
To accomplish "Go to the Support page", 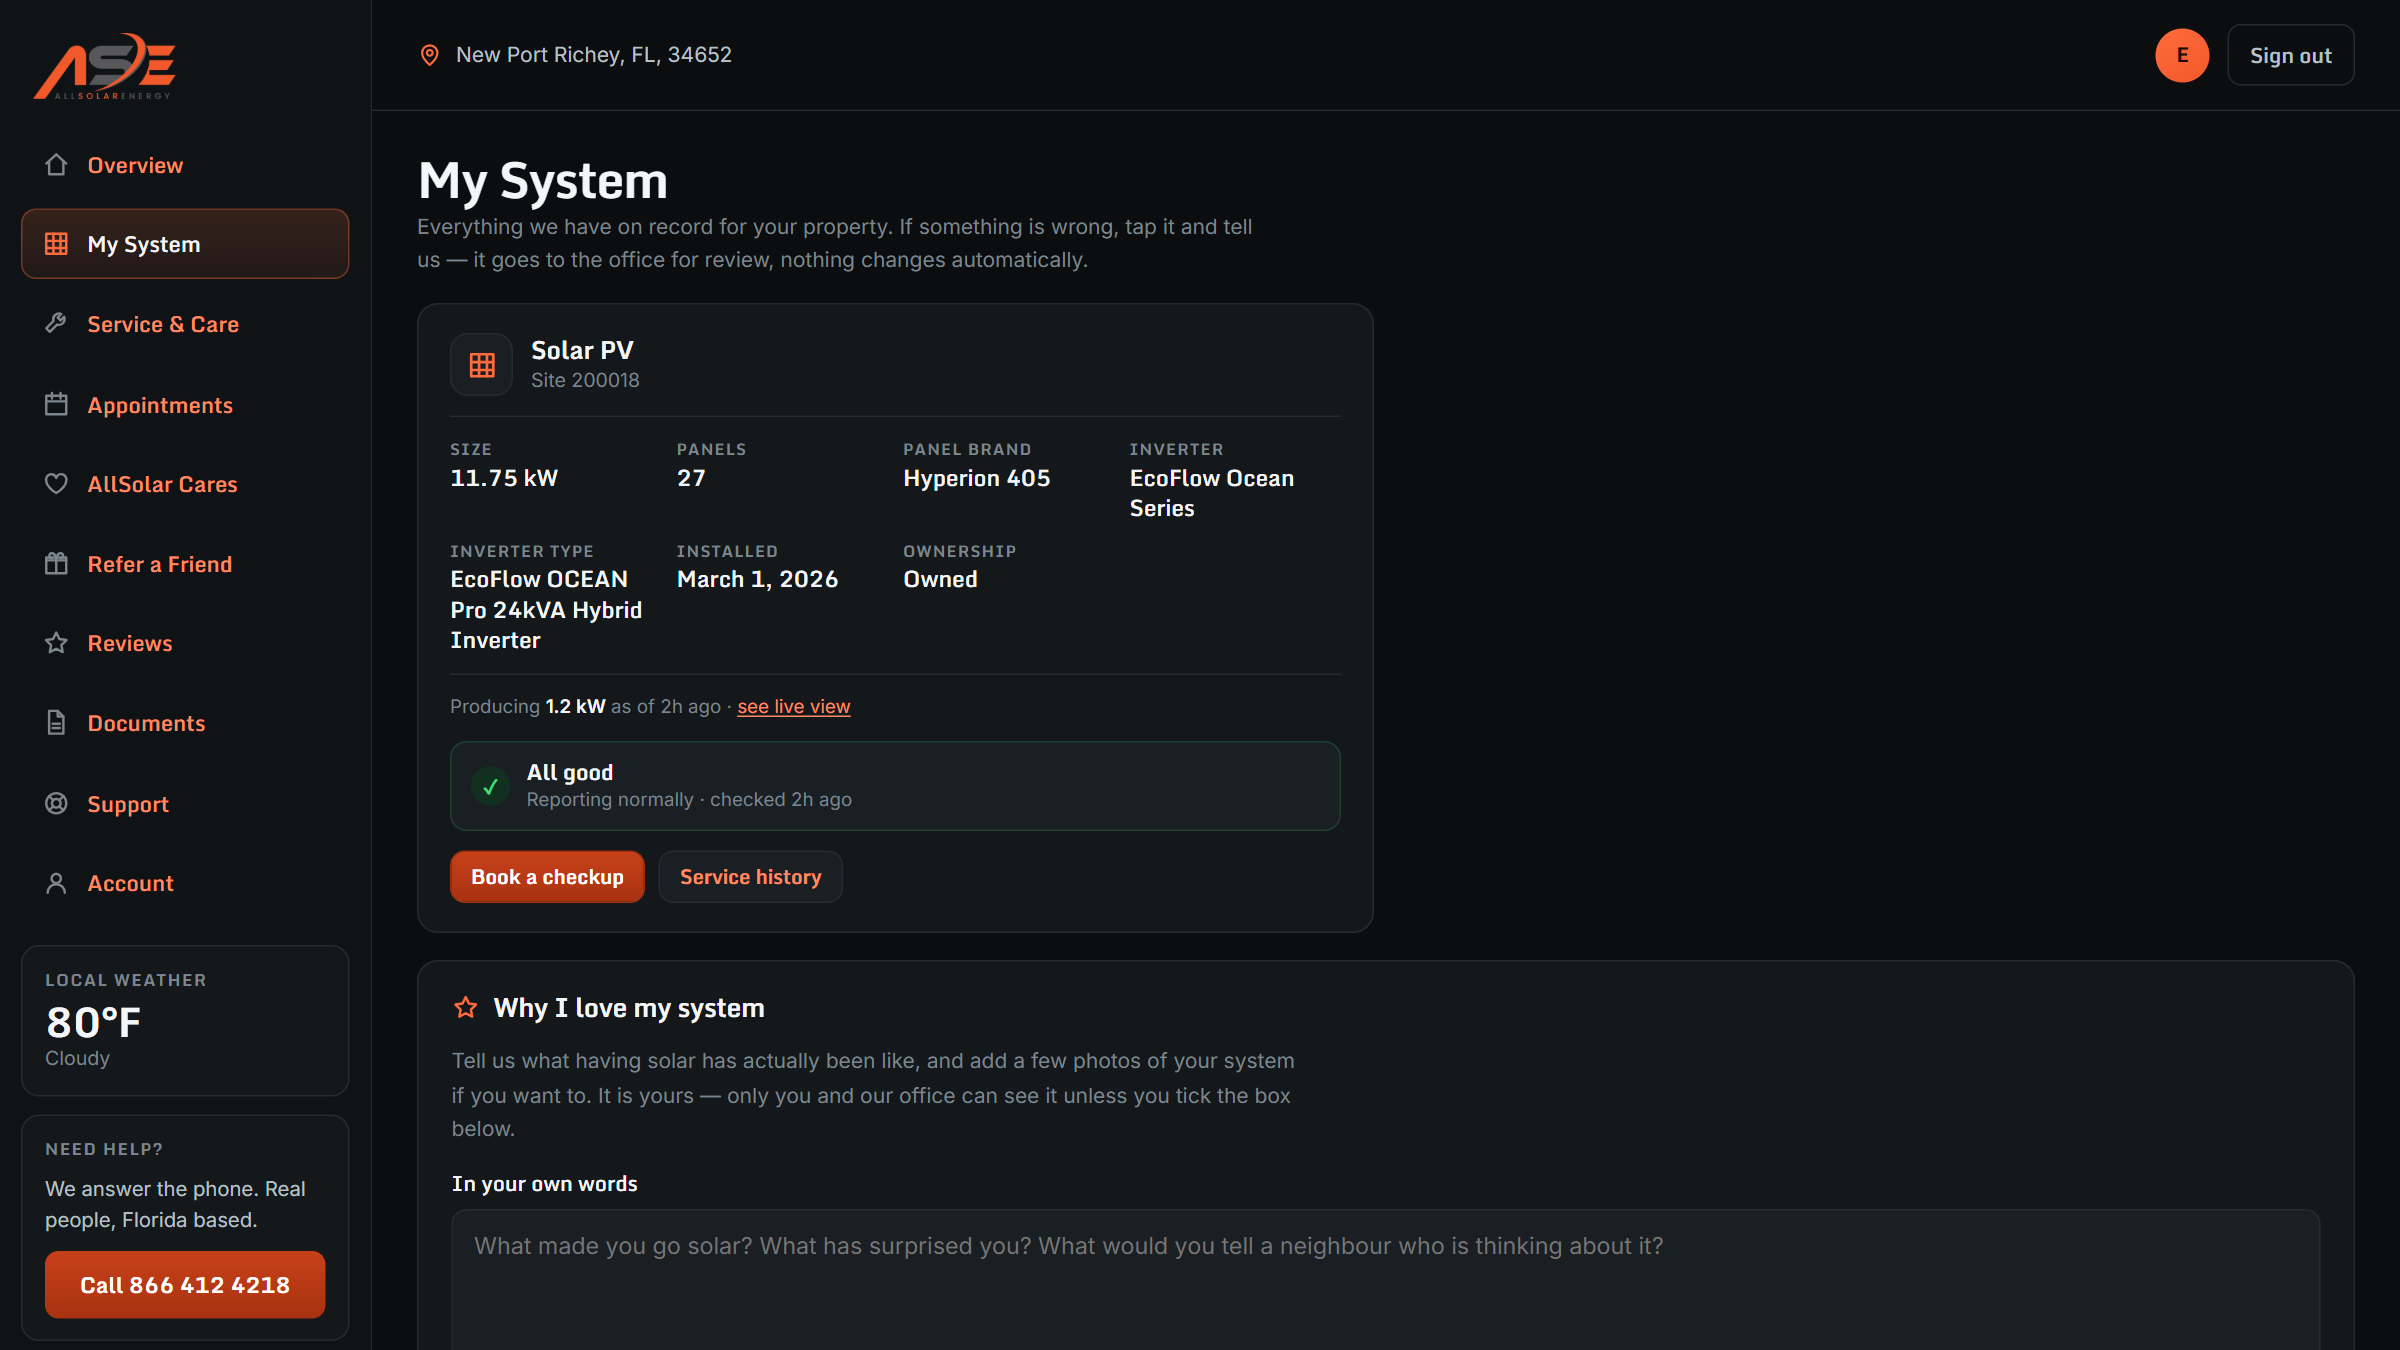I will click(x=185, y=803).
